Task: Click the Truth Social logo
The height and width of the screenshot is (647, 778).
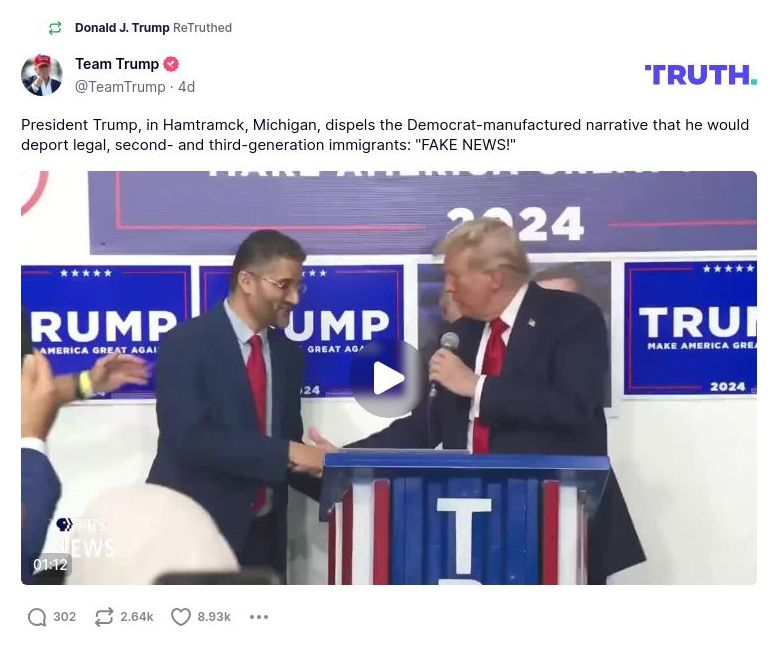Action: (x=701, y=75)
